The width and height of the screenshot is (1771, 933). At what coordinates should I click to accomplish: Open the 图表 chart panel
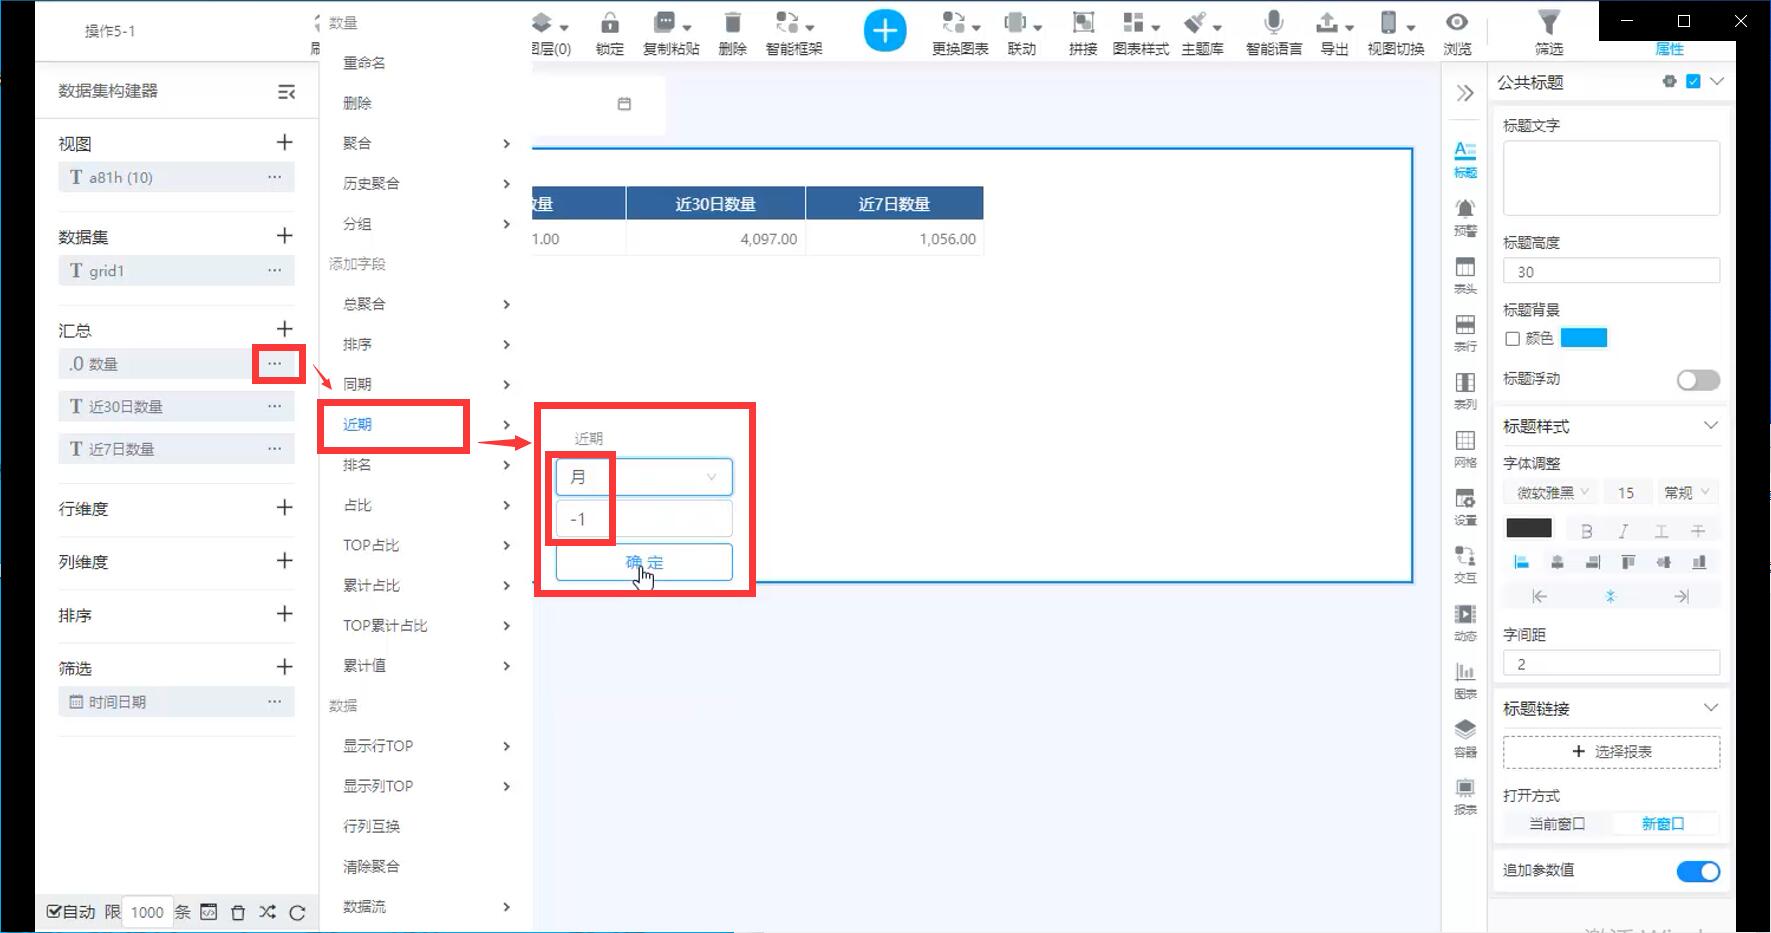click(x=1465, y=680)
